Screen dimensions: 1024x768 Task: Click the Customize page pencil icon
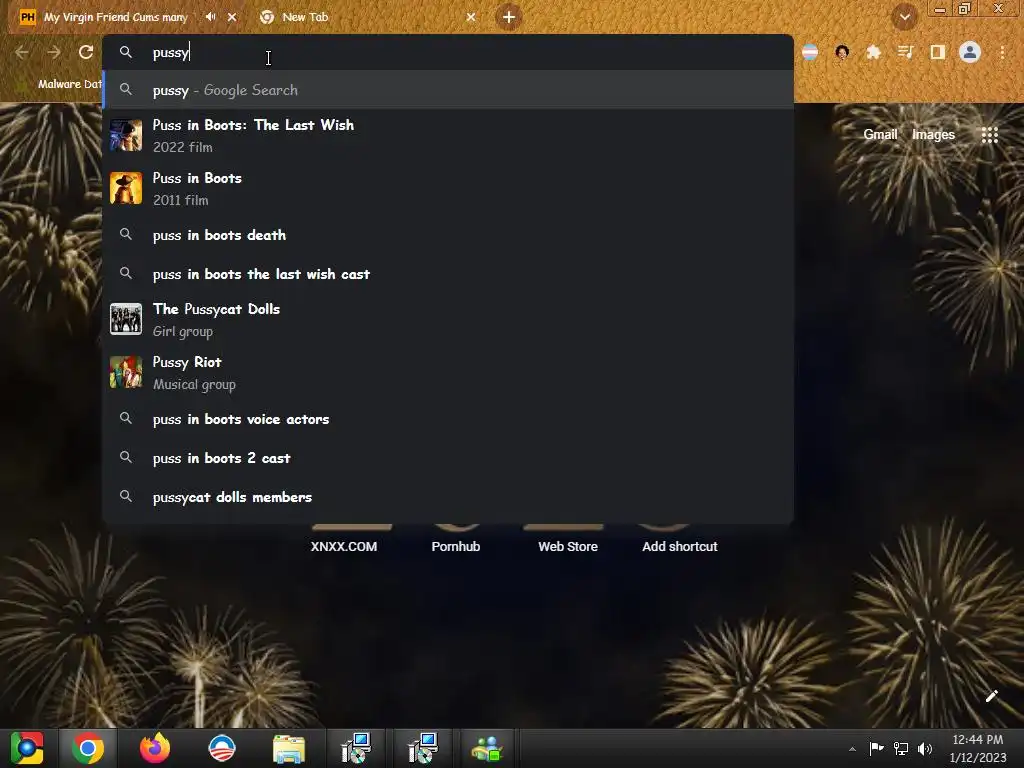click(992, 696)
